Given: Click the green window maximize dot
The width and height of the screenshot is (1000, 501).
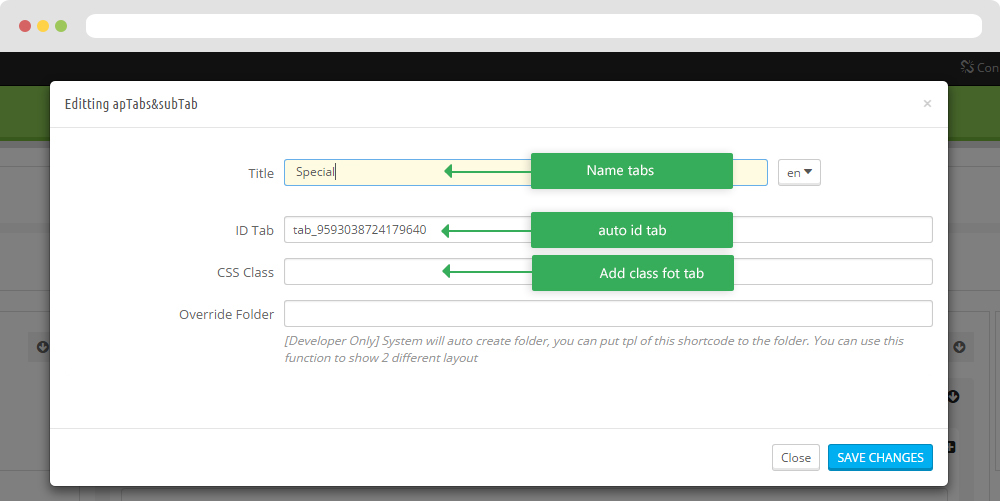Looking at the screenshot, I should 61,26.
